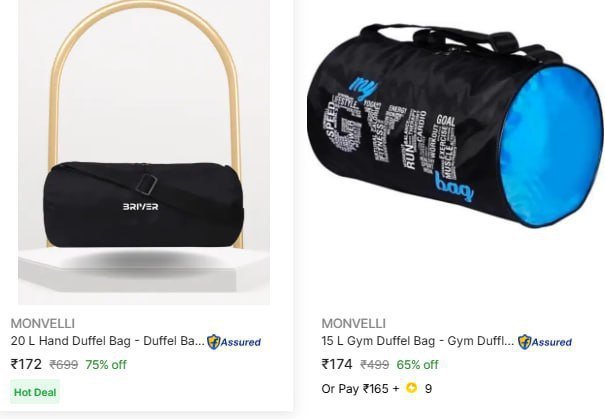Click MONVELLI brand above 15 L bag

[353, 323]
